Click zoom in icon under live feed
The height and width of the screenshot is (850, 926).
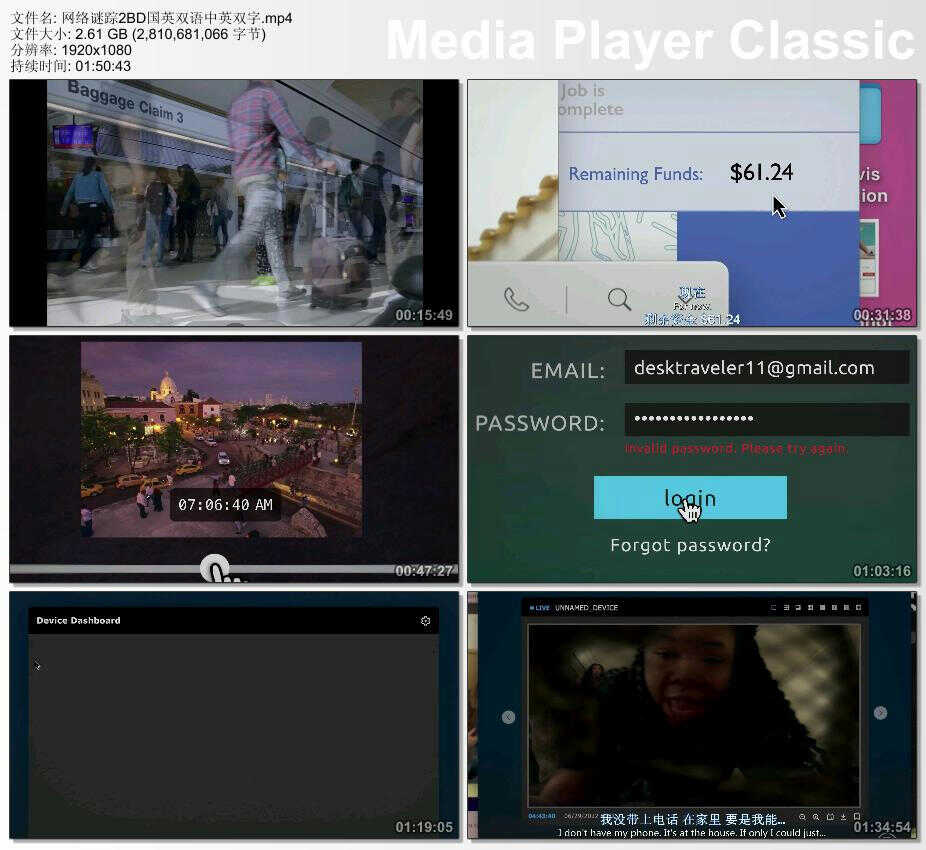click(816, 817)
